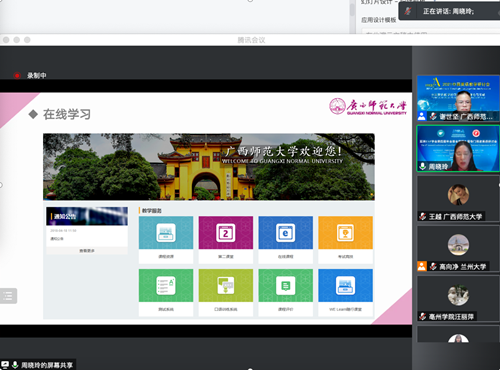Screen dimensions: 500x370
Task: Select 谢世坚's video thumbnail
Action: [458, 98]
